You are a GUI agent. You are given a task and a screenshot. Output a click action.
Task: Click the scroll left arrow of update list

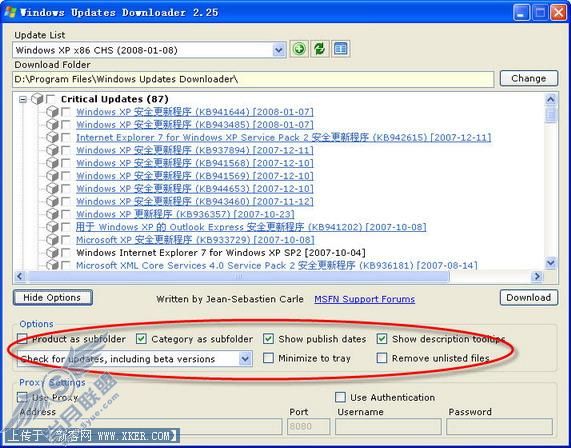pyautogui.click(x=20, y=276)
